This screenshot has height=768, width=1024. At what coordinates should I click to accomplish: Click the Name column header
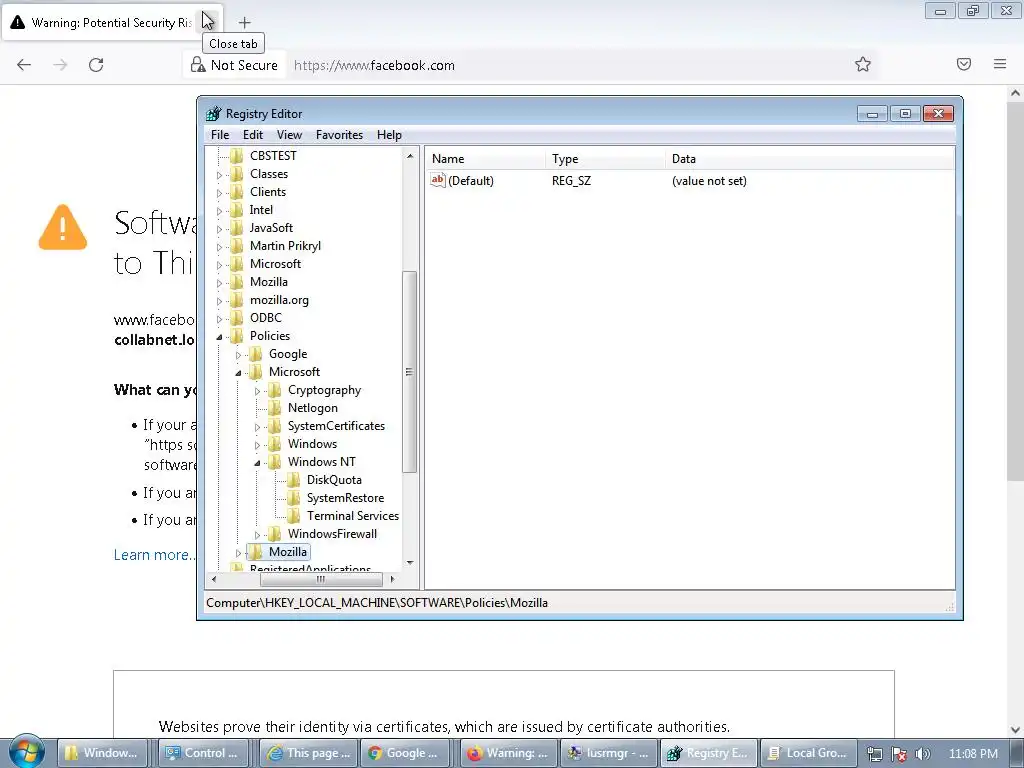pyautogui.click(x=486, y=159)
